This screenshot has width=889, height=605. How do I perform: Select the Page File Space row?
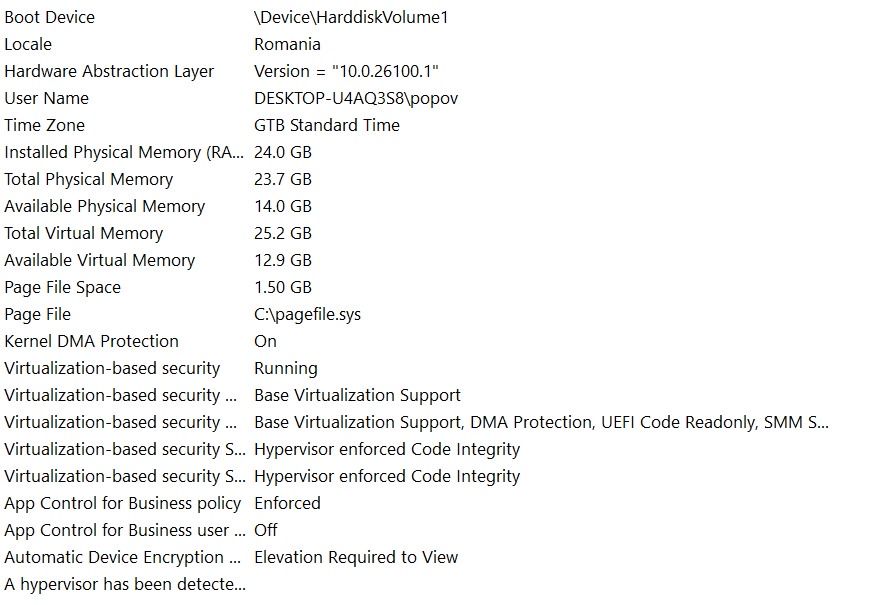click(62, 287)
